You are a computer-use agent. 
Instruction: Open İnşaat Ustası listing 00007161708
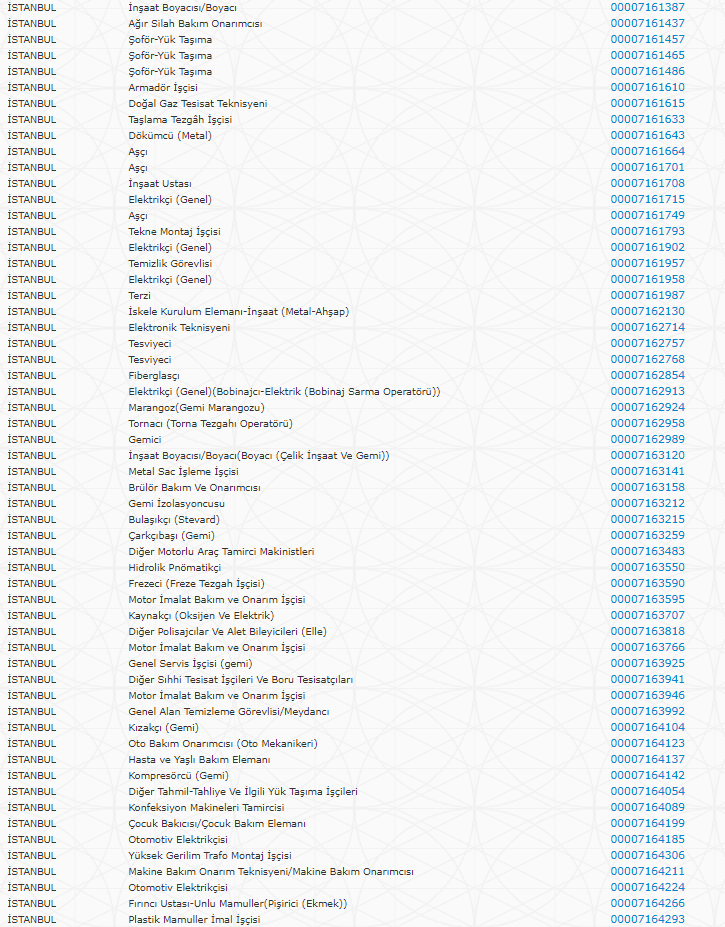coord(647,183)
